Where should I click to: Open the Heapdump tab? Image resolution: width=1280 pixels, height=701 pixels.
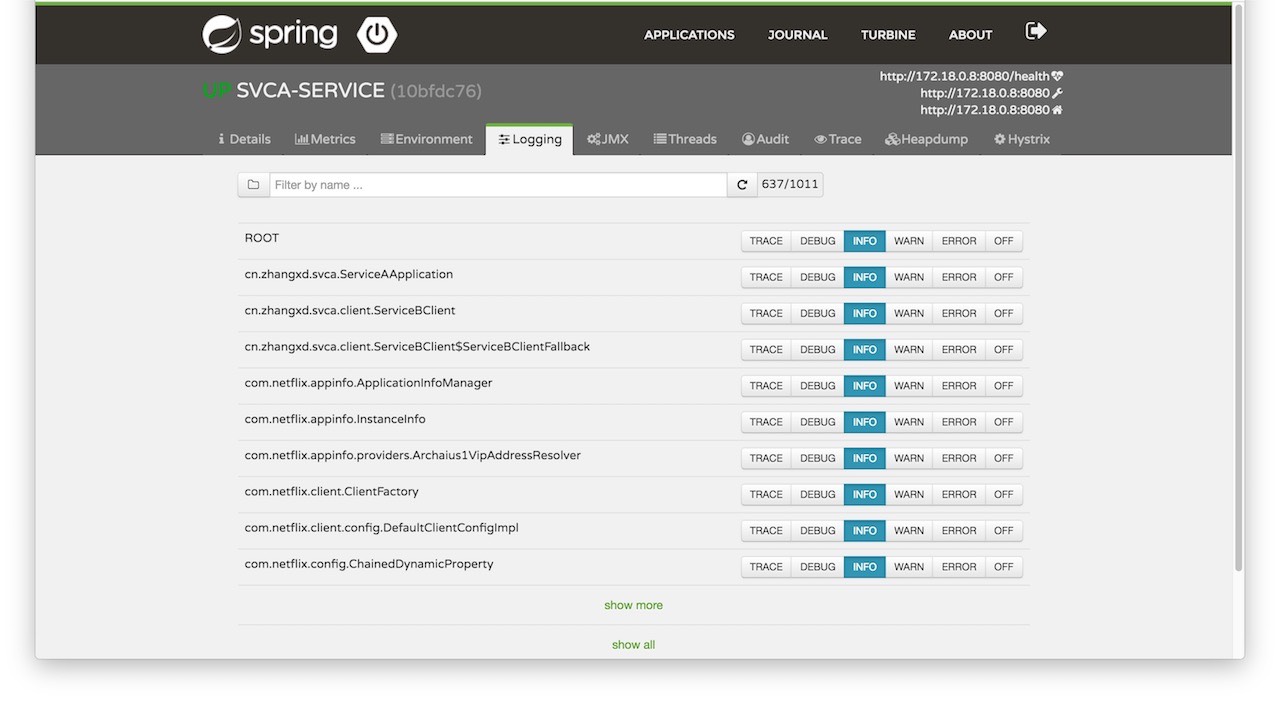point(926,139)
